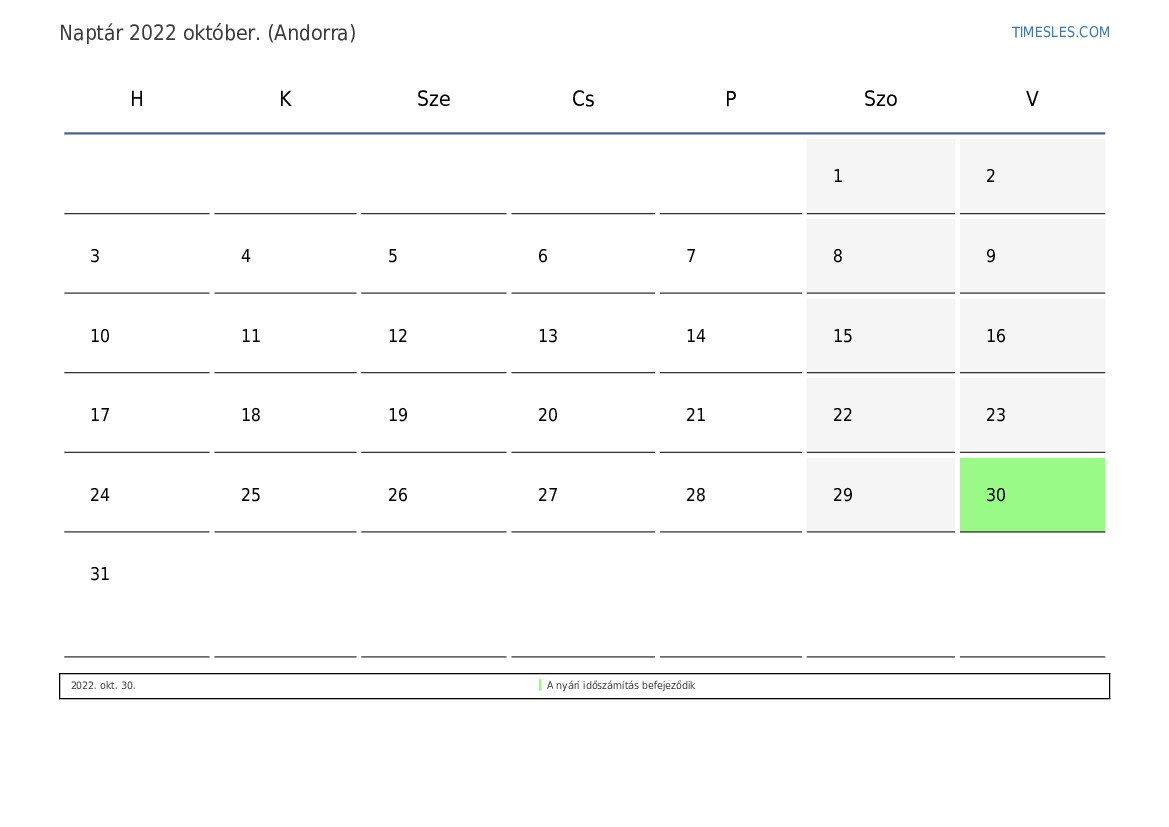This screenshot has width=1169, height=827.
Task: Click day 29 in the calendar
Action: [880, 495]
